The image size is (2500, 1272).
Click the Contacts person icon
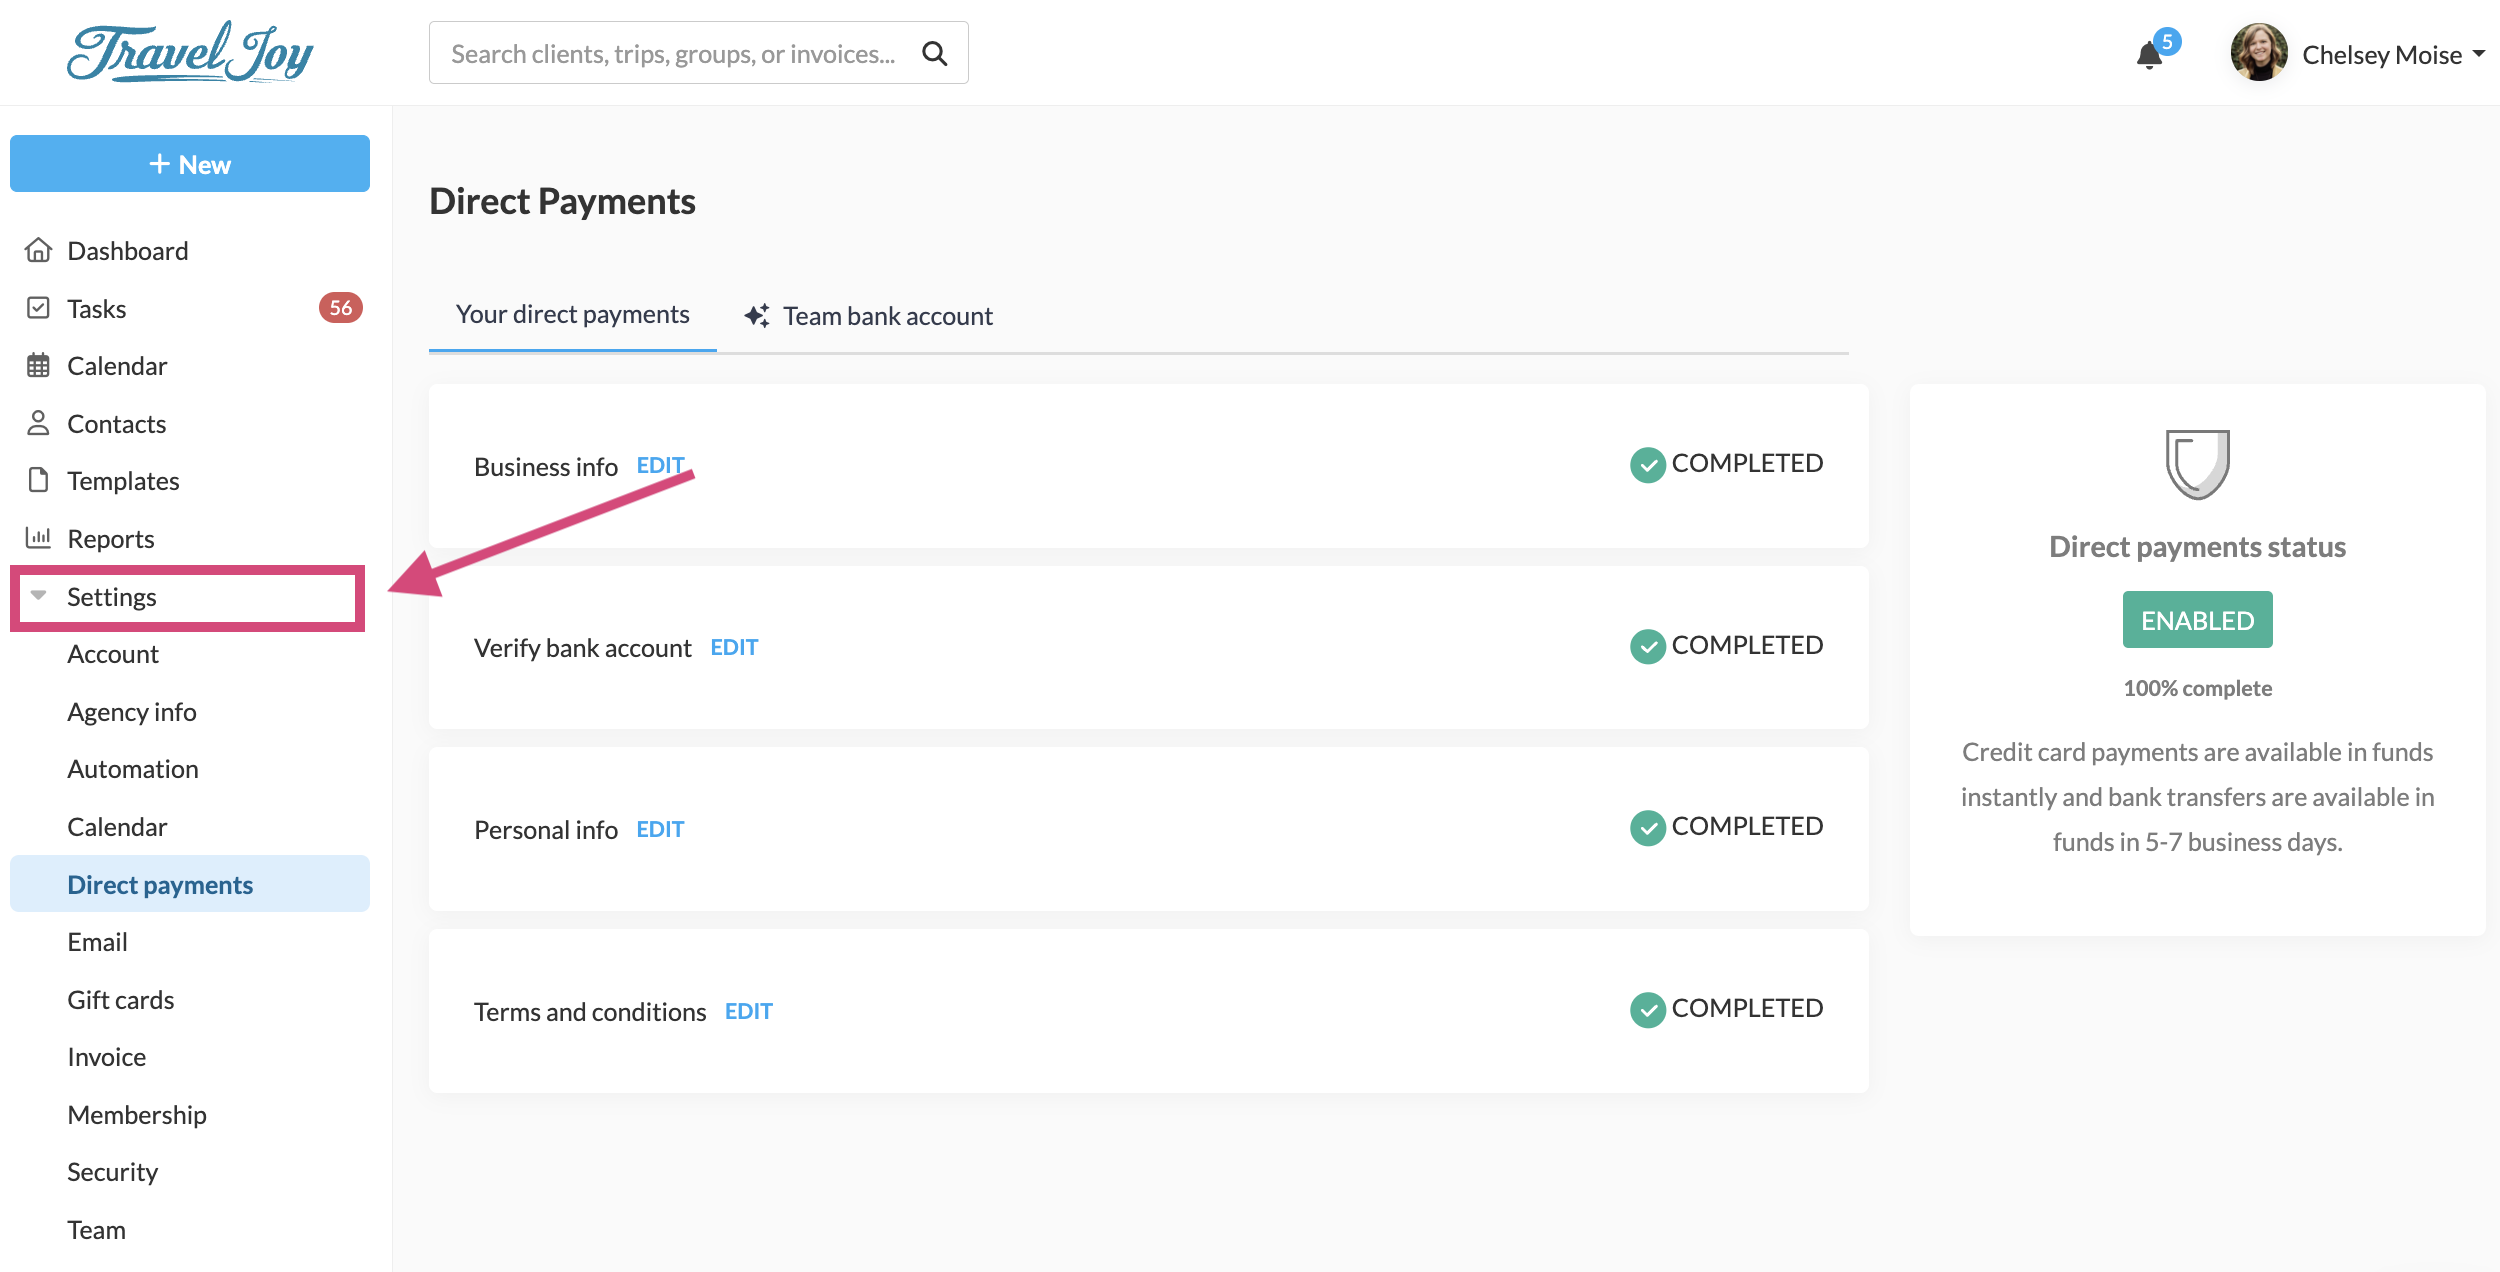(x=38, y=423)
